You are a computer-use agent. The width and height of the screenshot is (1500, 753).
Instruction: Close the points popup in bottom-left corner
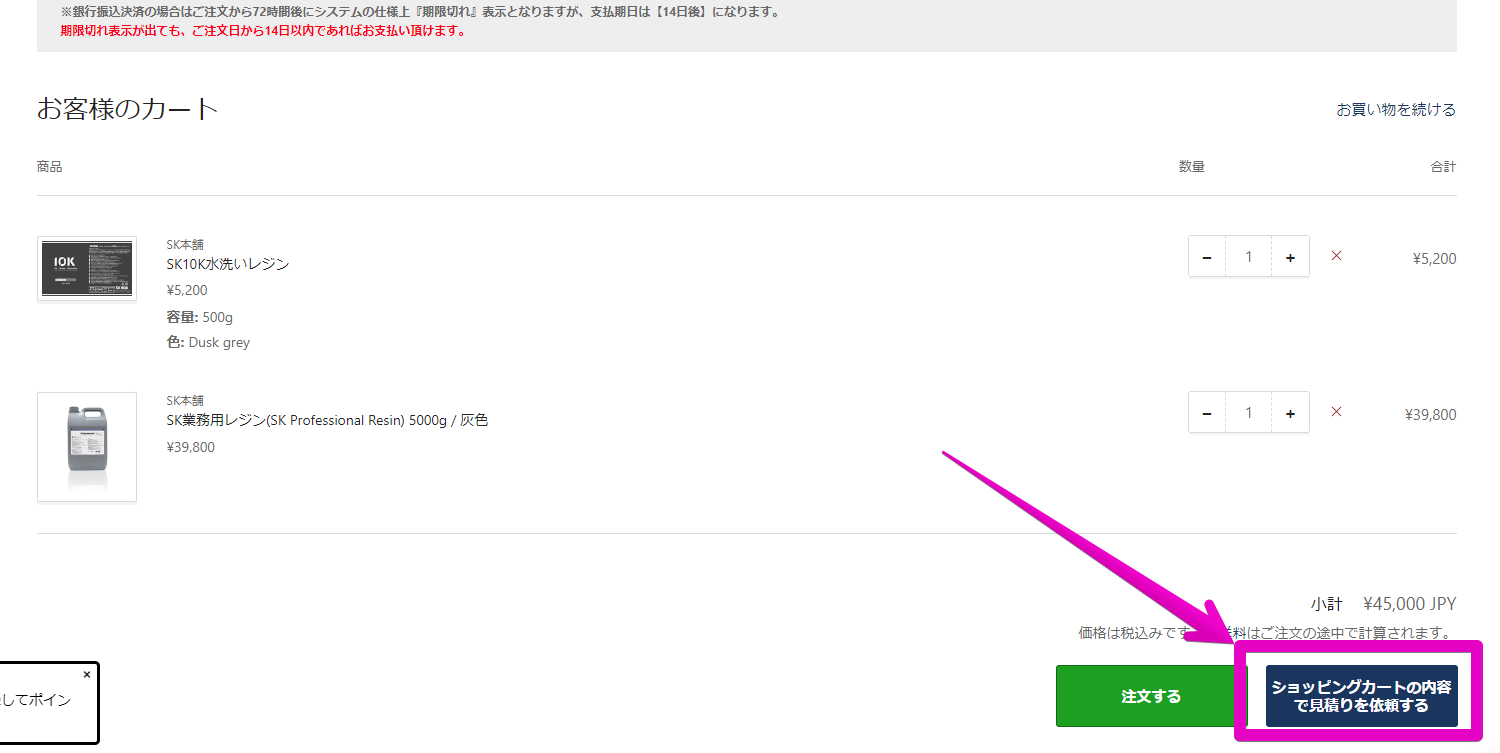pyautogui.click(x=86, y=675)
